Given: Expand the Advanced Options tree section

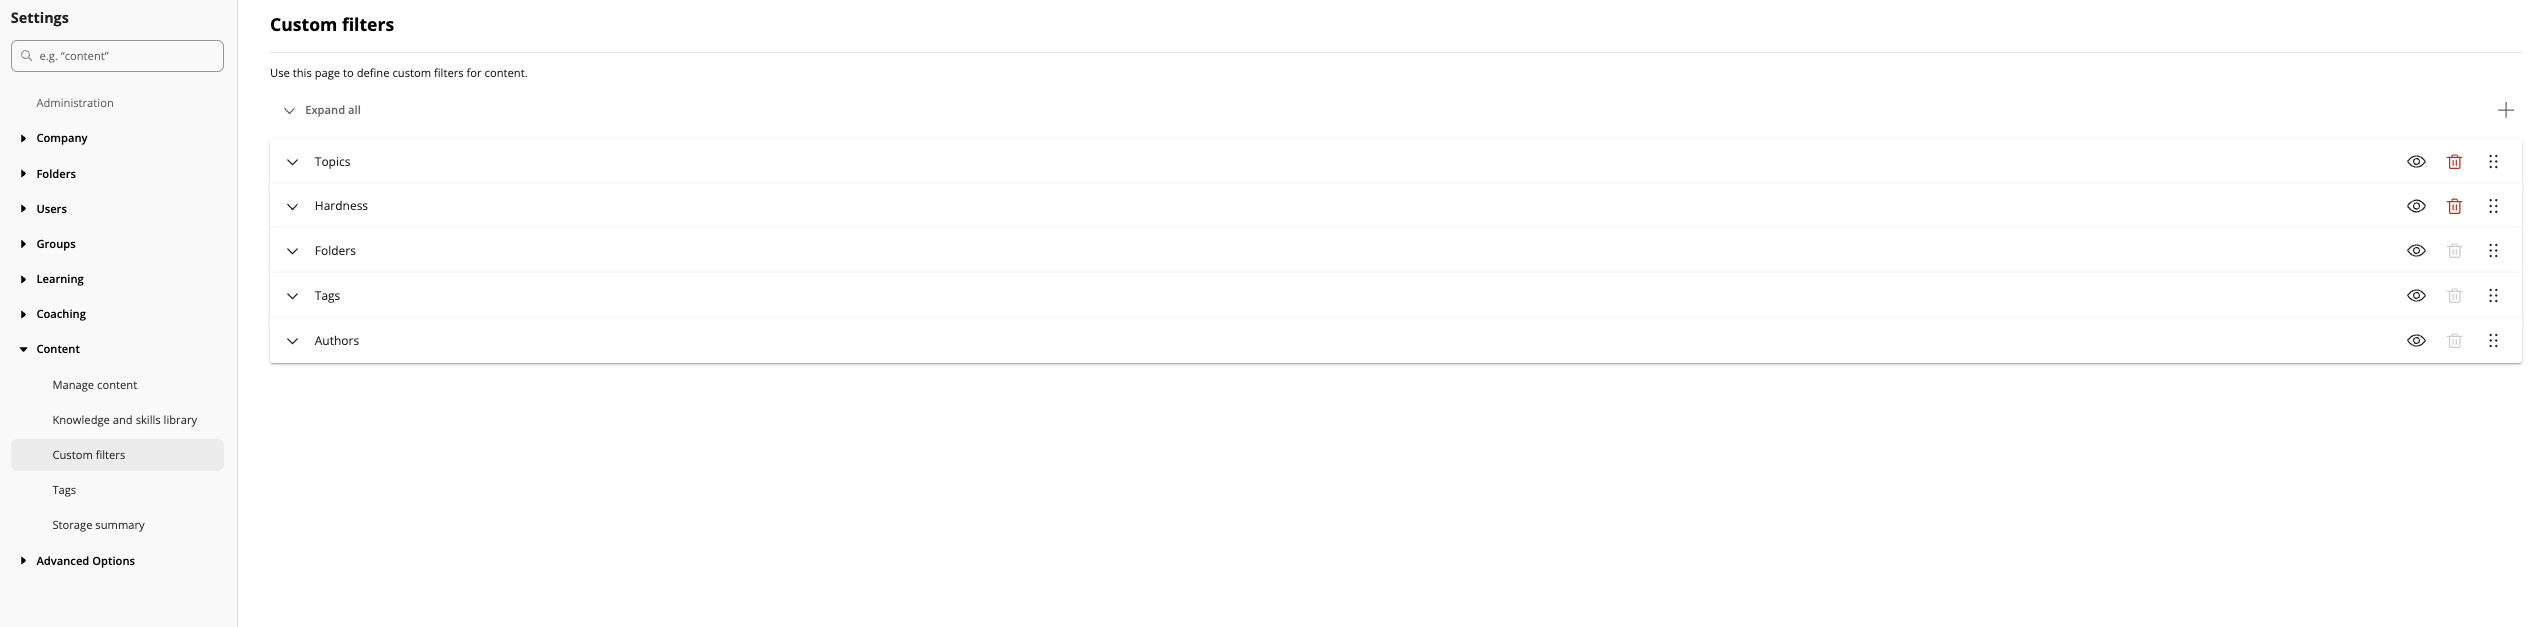Looking at the screenshot, I should (x=24, y=561).
